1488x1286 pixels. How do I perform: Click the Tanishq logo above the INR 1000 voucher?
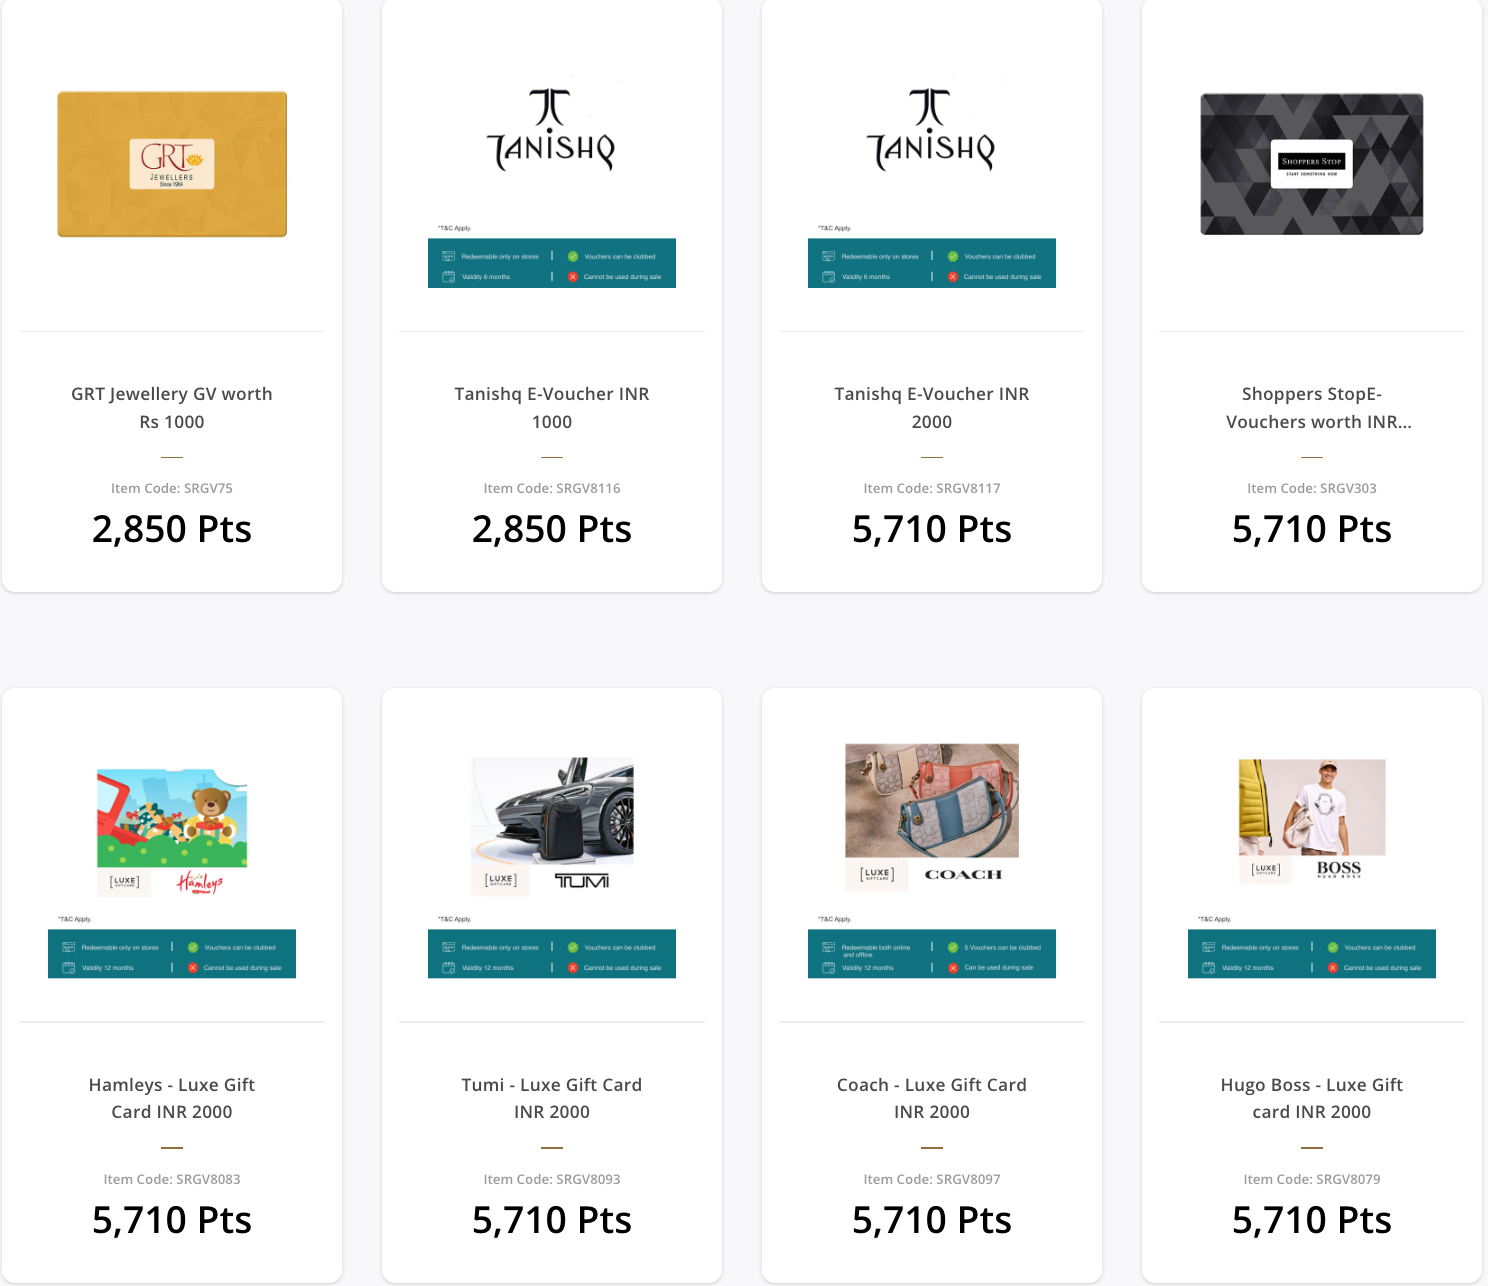coord(551,130)
